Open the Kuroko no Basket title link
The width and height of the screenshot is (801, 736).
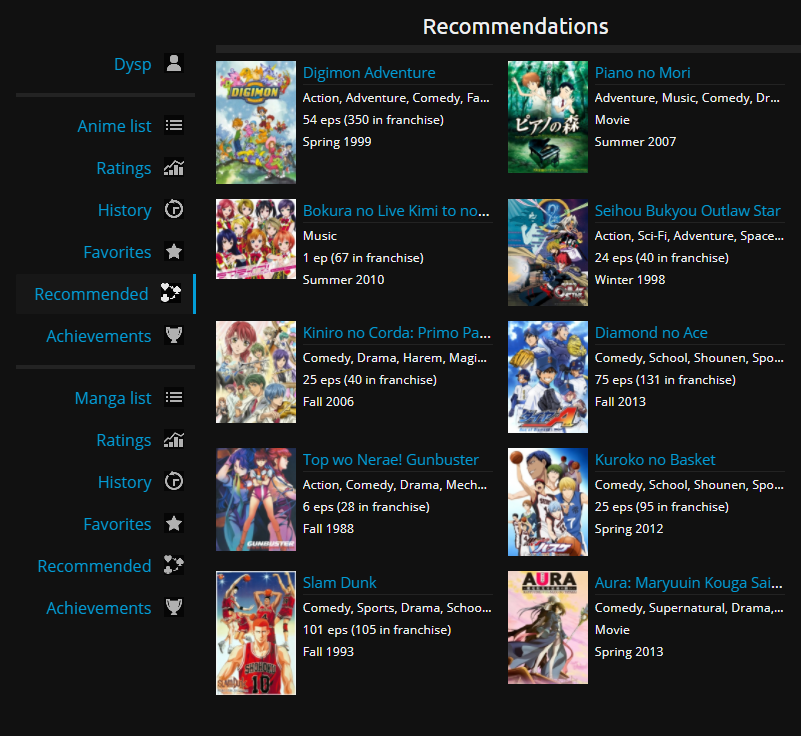(x=655, y=460)
